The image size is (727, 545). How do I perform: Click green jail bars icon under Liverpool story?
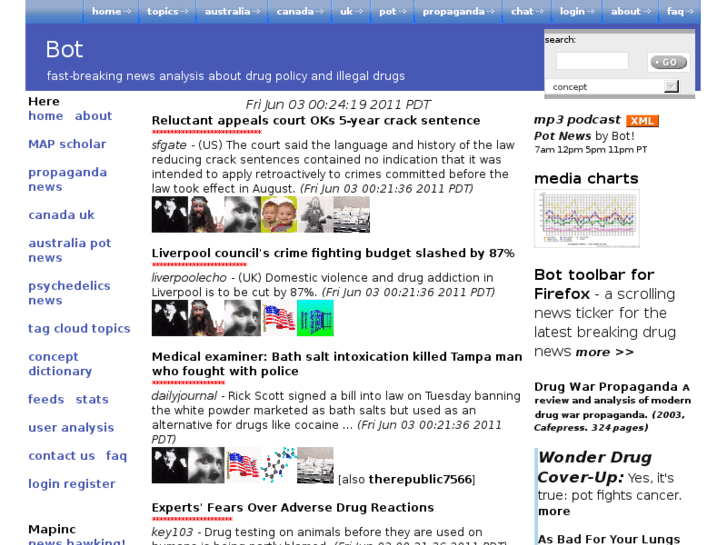tap(315, 318)
